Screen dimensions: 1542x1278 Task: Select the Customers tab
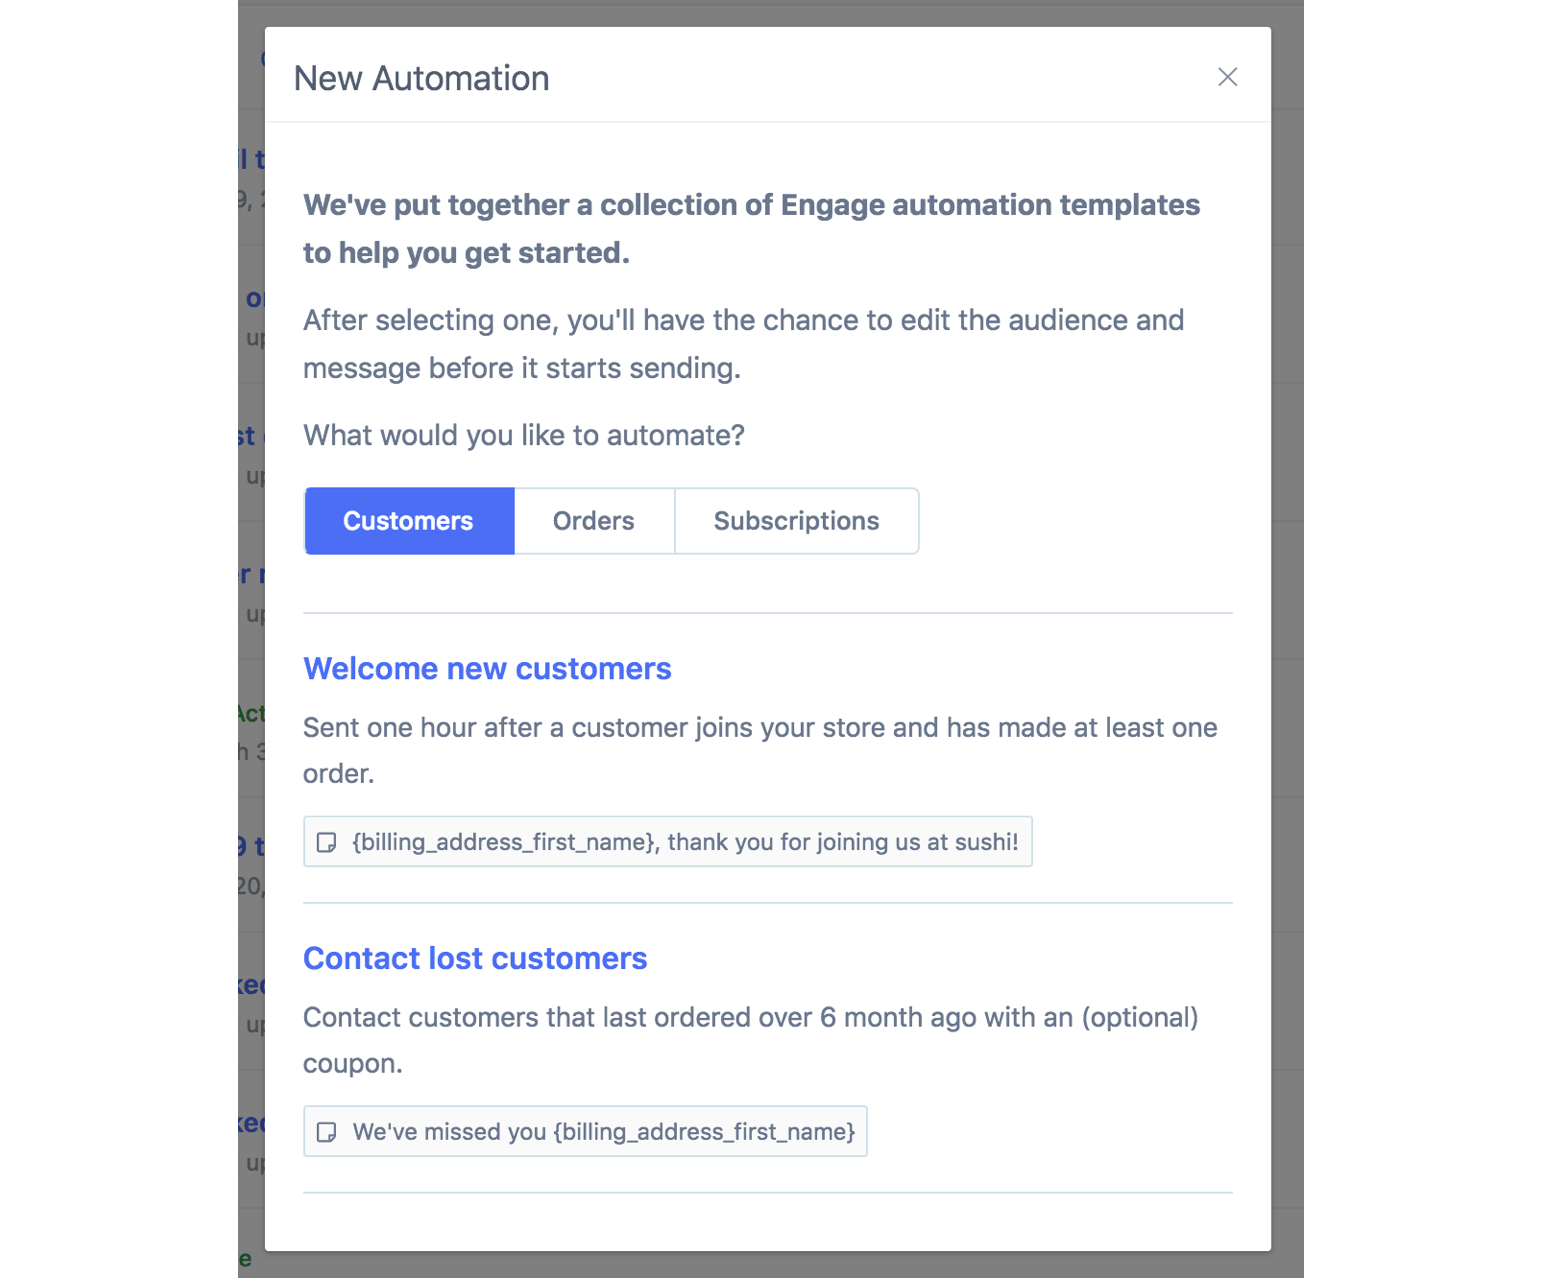coord(408,521)
